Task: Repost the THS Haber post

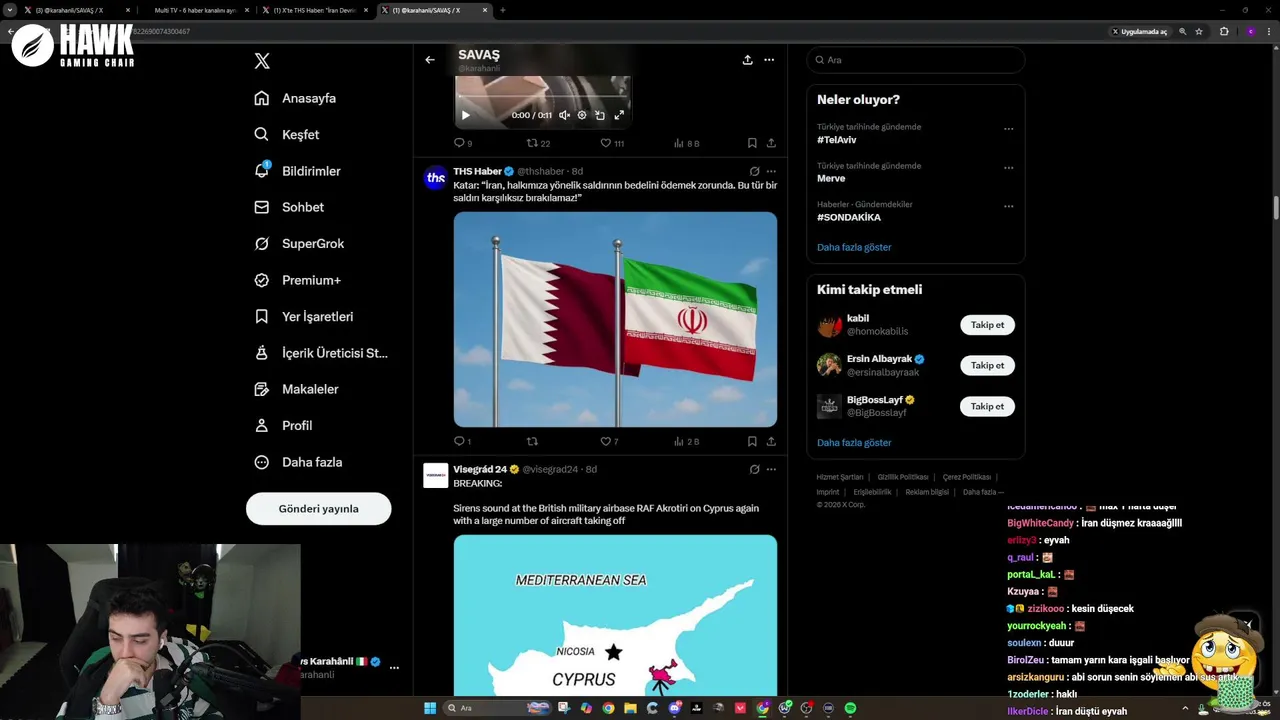Action: tap(532, 441)
